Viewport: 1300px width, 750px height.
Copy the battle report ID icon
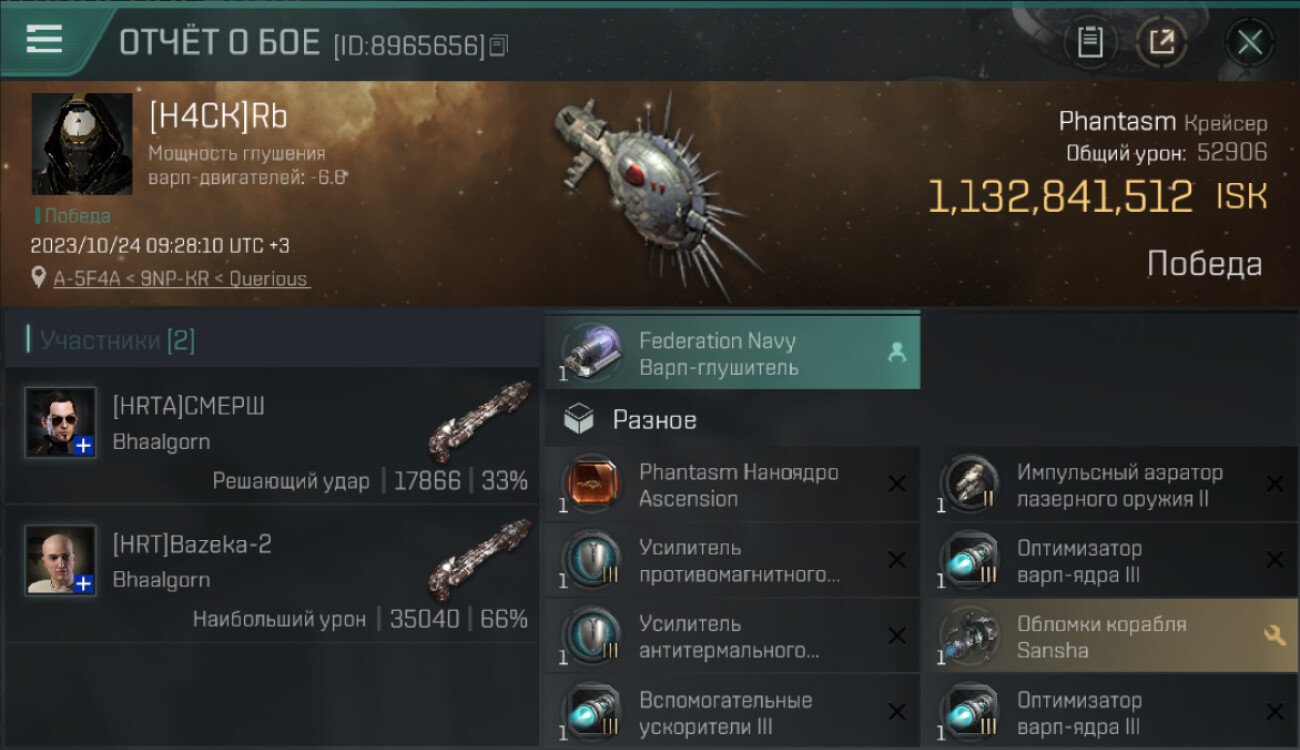499,44
